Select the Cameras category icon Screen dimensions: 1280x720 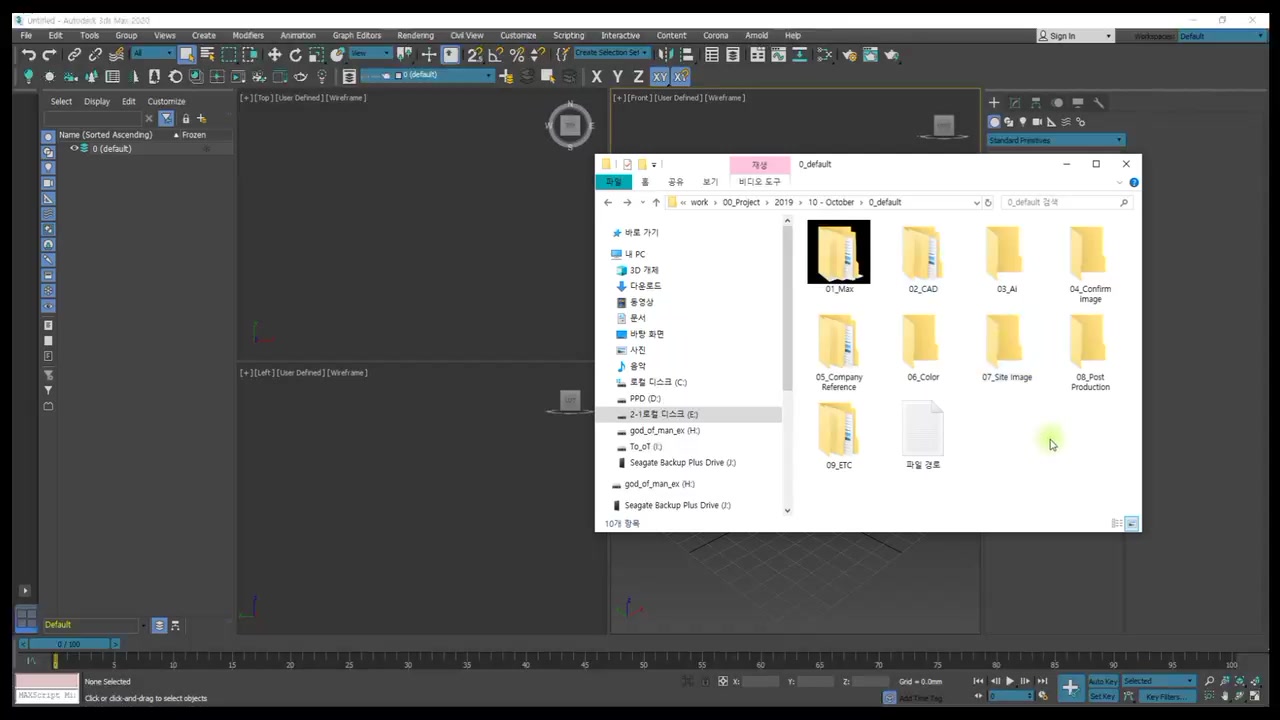coord(1037,122)
